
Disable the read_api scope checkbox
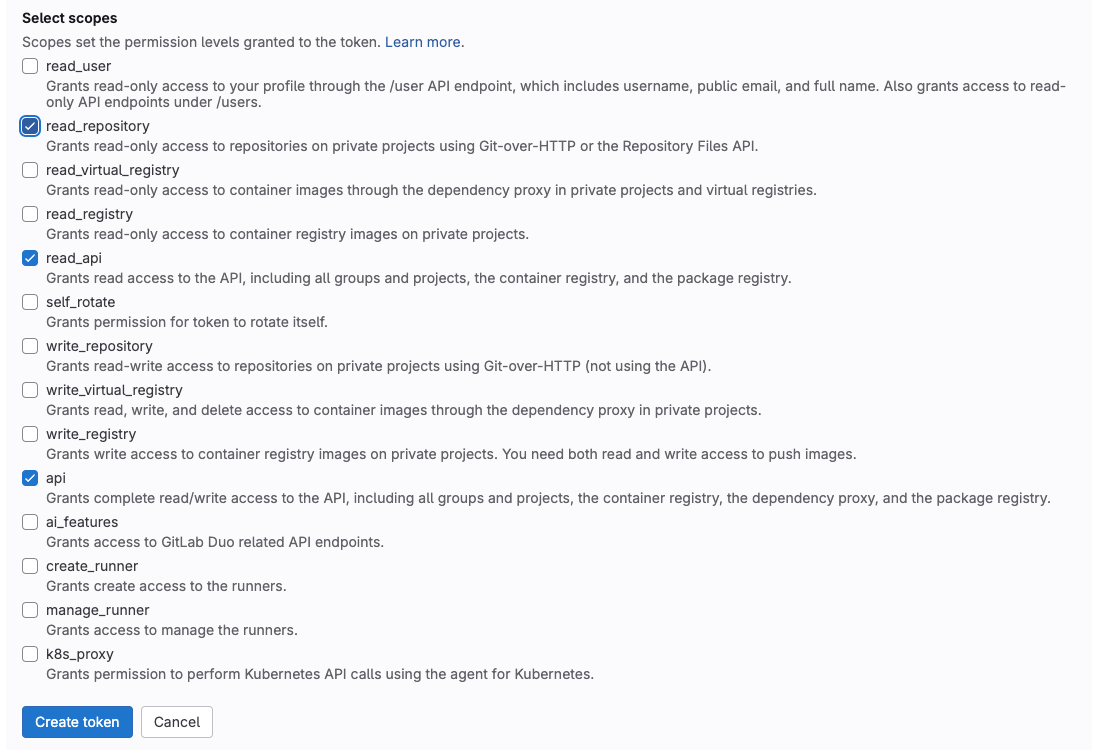pos(30,258)
